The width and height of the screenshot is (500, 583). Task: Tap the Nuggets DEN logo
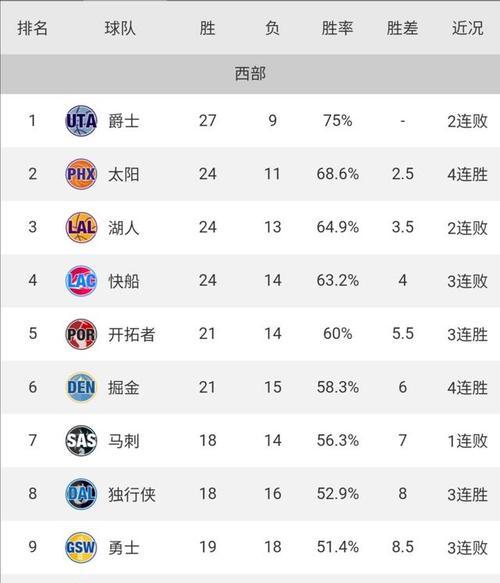(81, 387)
